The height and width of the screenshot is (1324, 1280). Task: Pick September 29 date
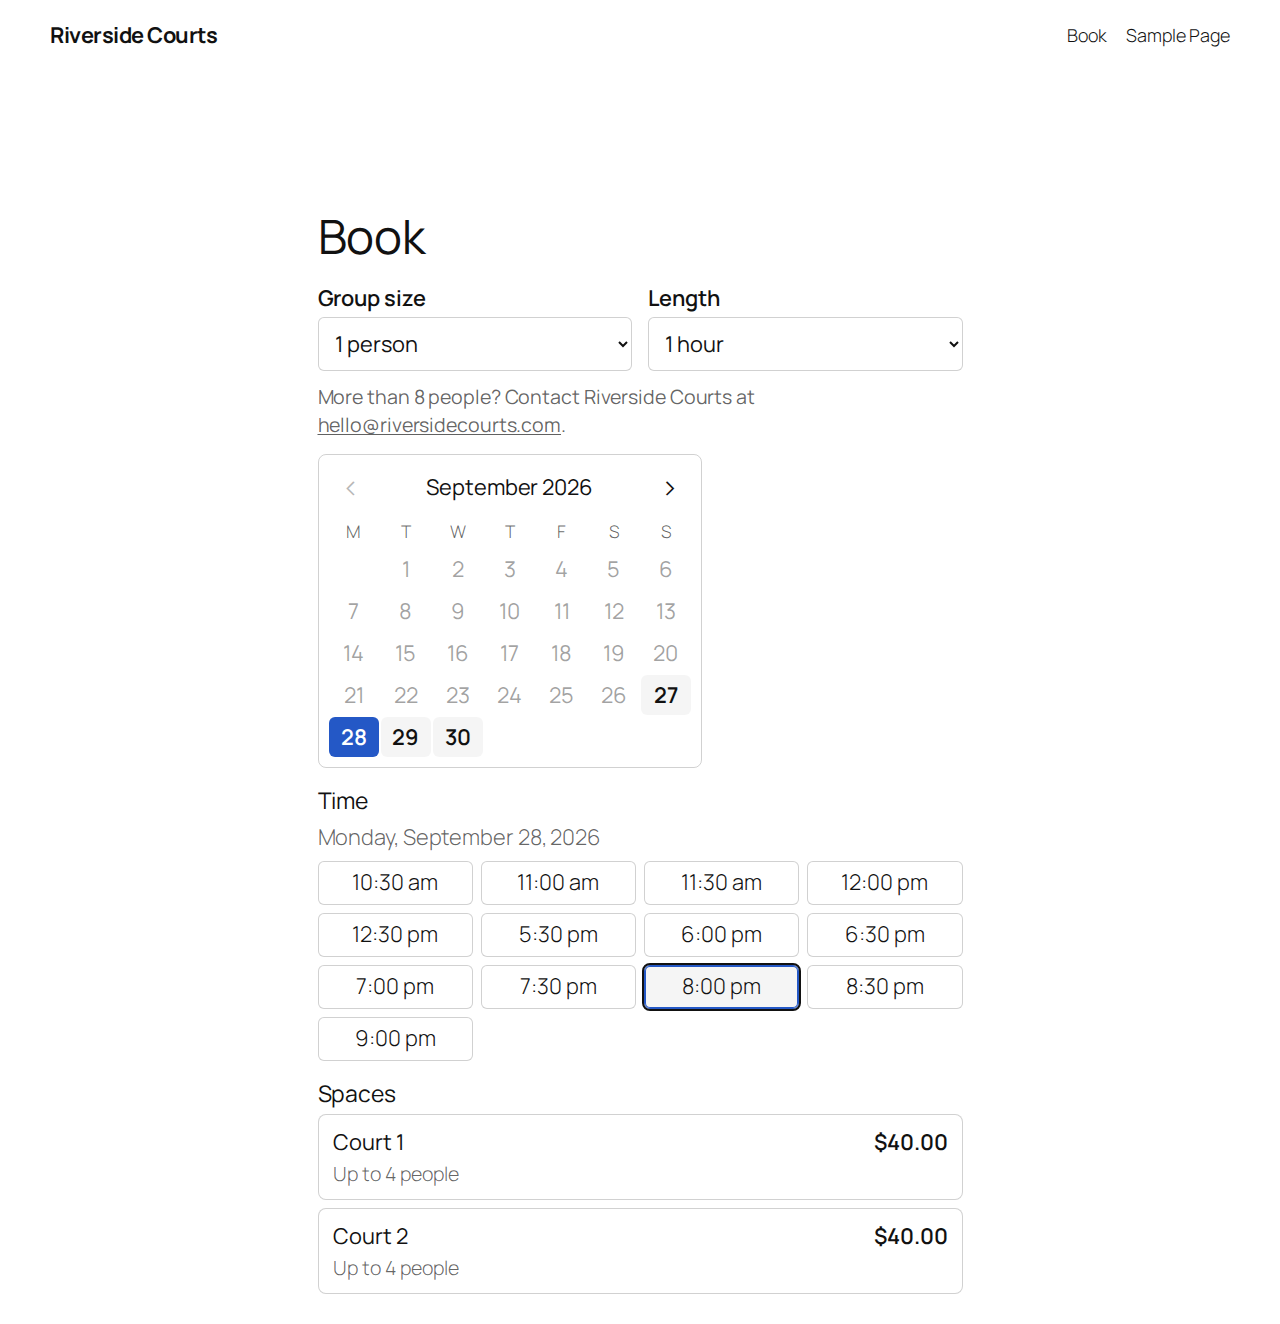[405, 737]
